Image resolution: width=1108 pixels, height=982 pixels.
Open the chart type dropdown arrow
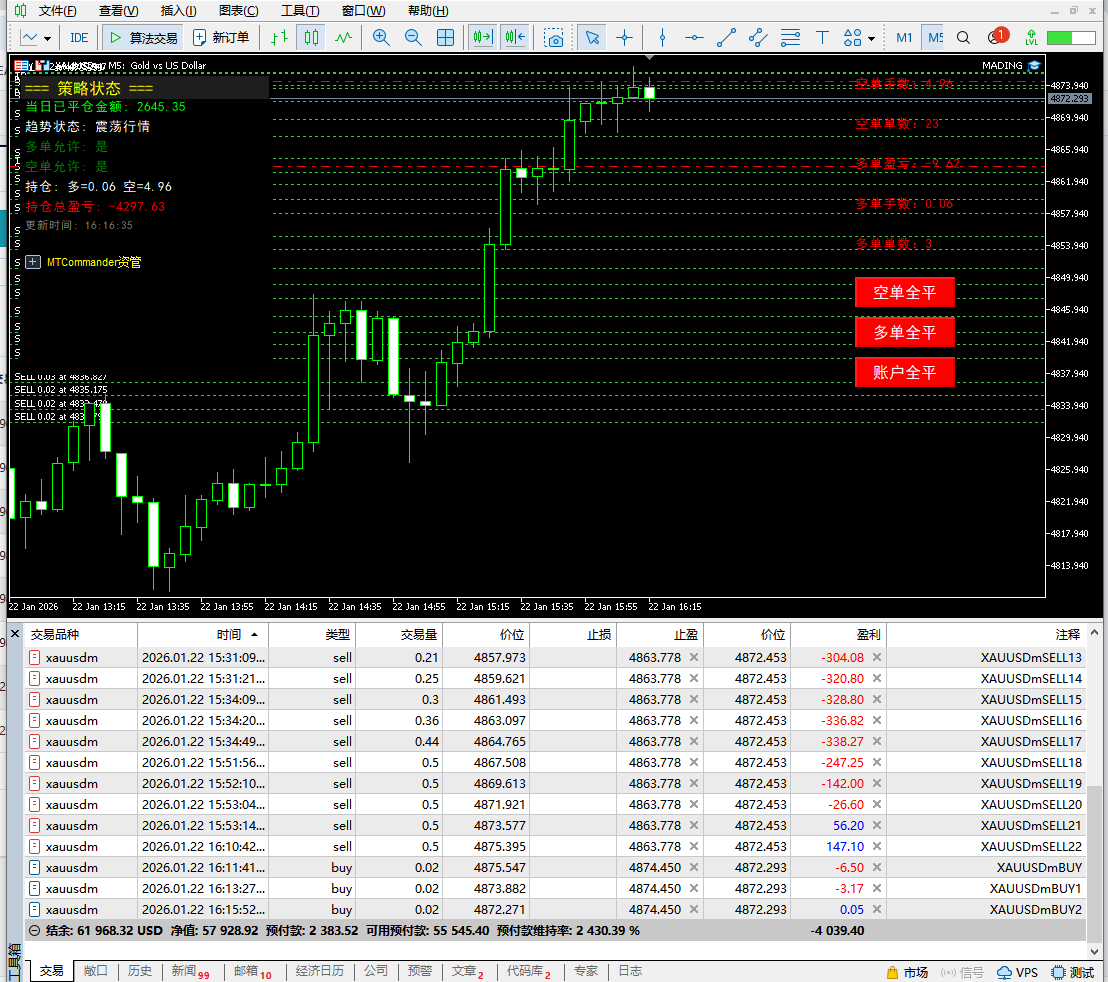pos(47,38)
